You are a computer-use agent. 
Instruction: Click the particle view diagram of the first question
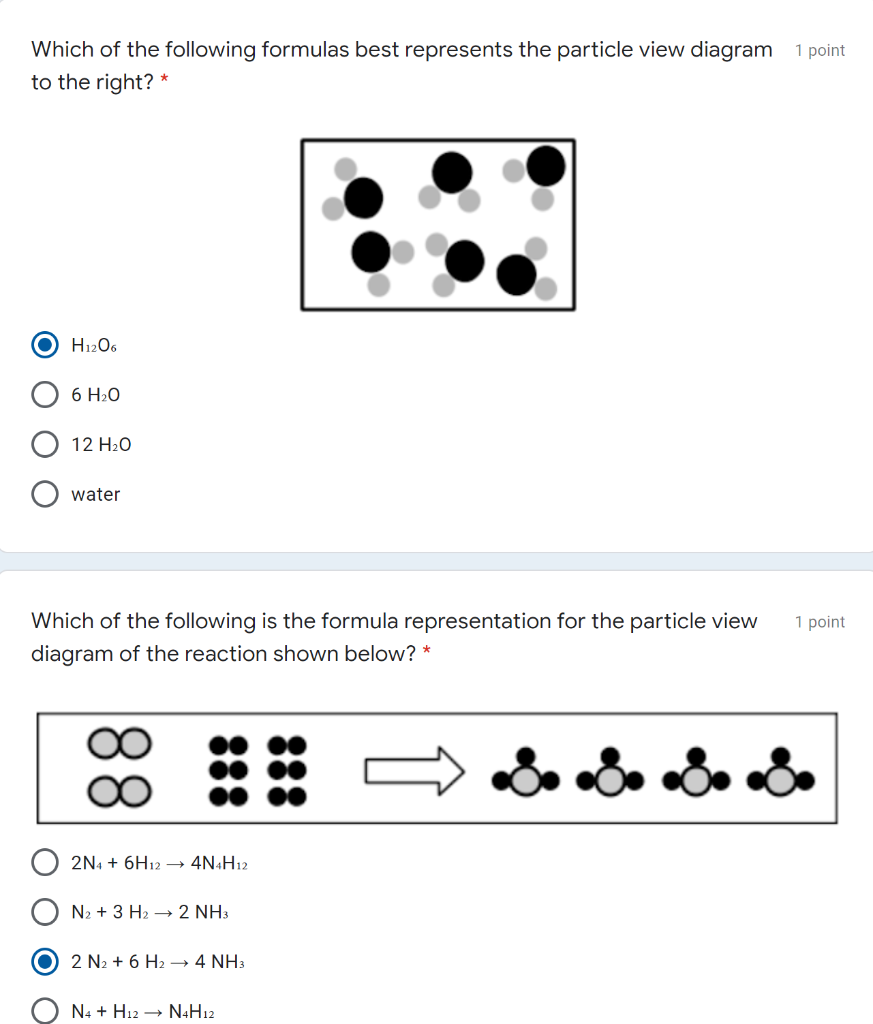(438, 224)
